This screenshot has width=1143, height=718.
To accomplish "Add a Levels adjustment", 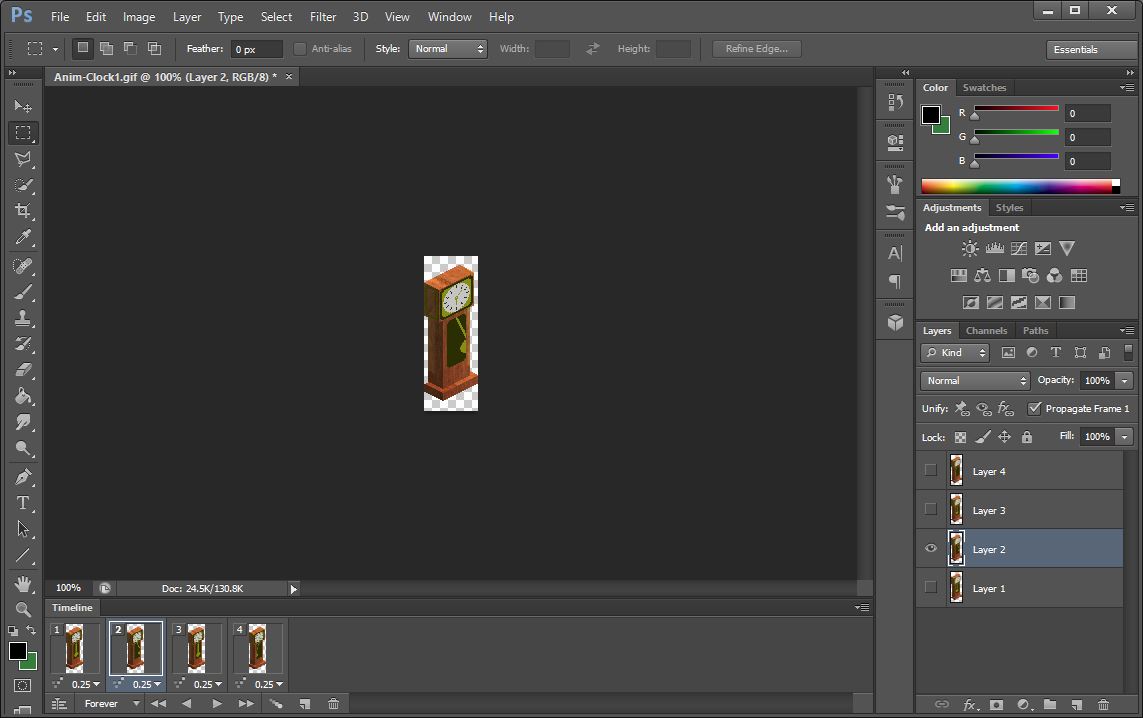I will 994,249.
